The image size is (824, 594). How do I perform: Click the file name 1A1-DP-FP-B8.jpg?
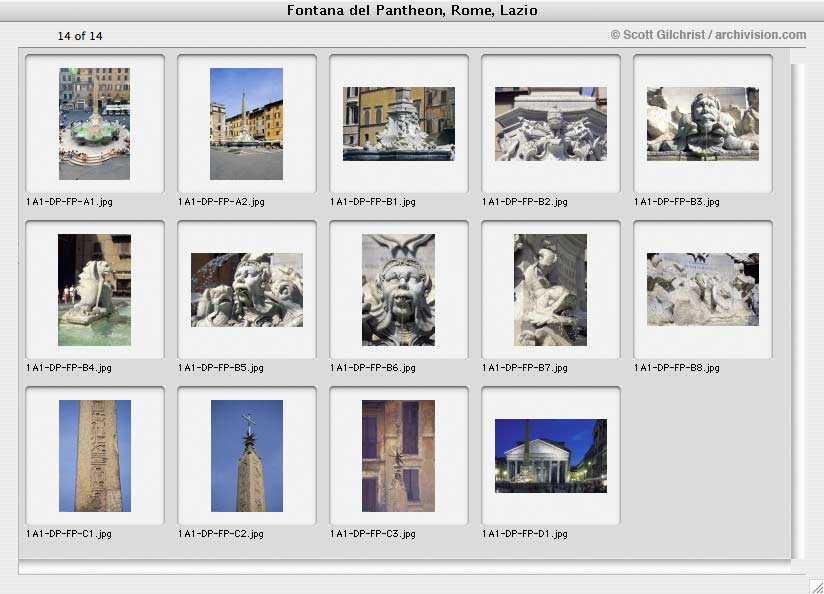point(676,368)
